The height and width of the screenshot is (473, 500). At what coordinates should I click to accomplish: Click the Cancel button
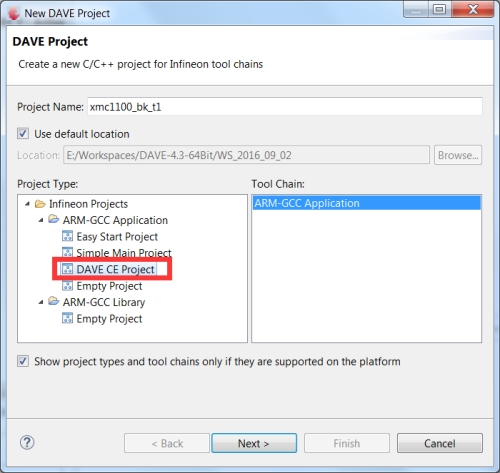coord(440,443)
